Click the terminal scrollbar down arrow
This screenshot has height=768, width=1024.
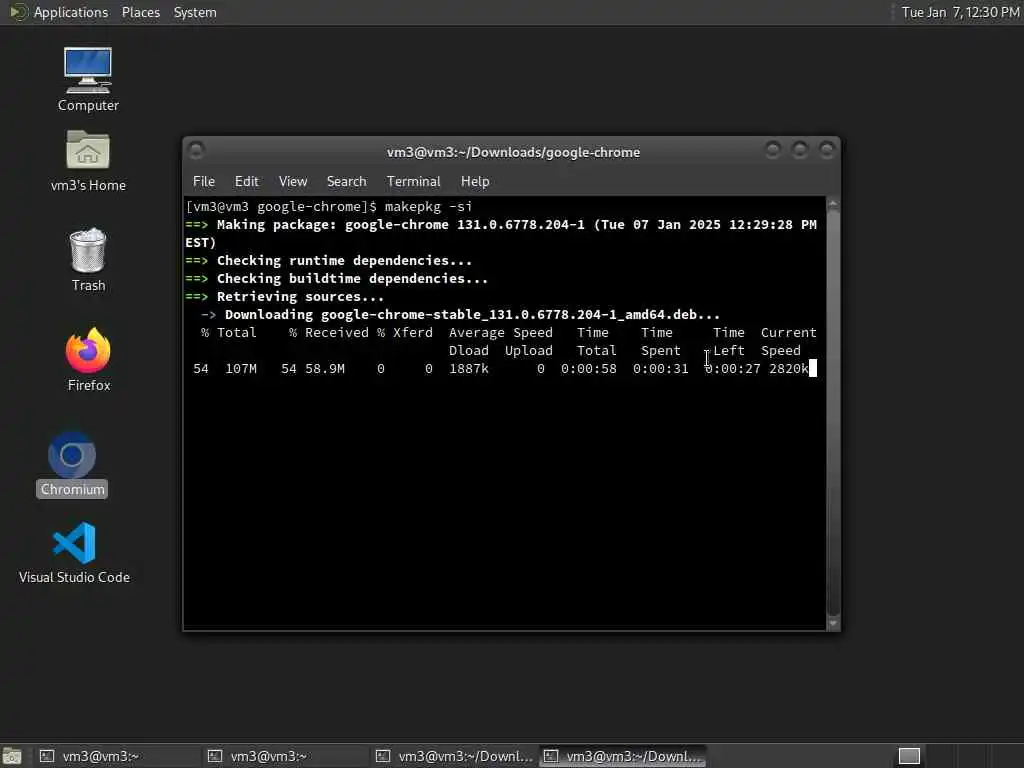tap(833, 623)
